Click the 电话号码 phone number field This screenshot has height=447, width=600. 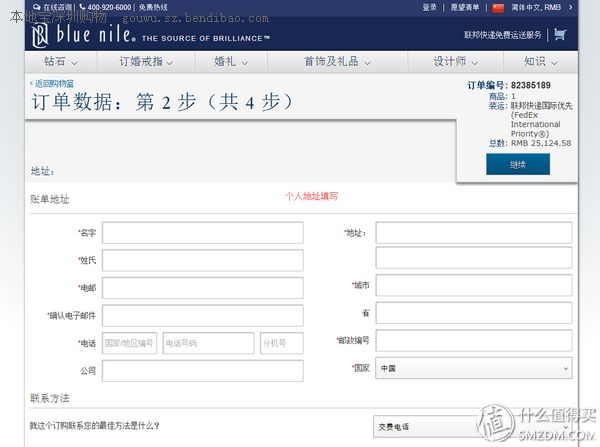(x=209, y=343)
